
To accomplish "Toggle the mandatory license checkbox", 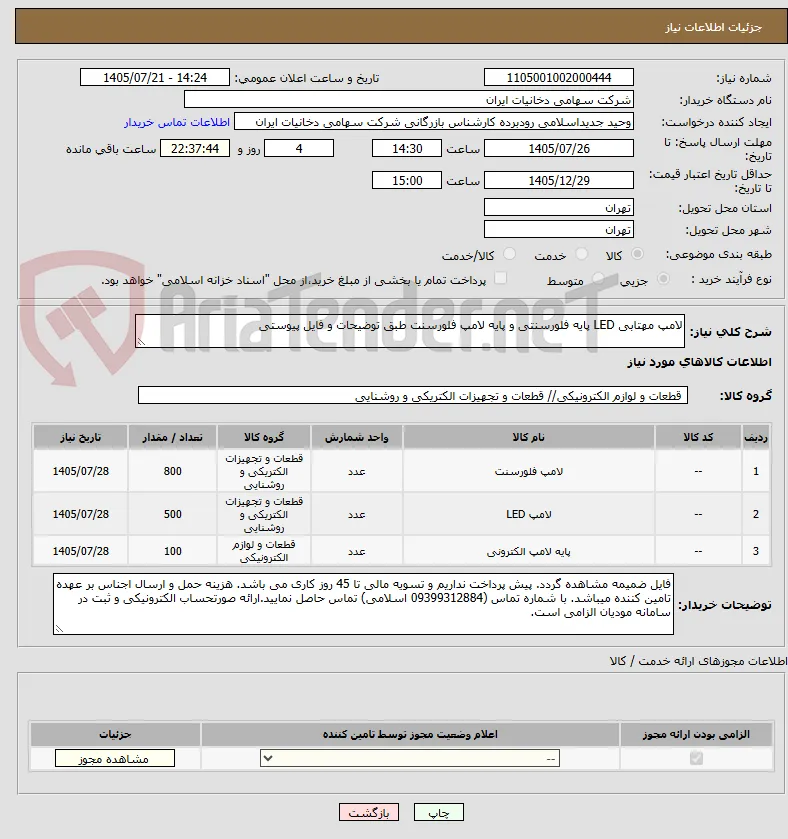I will coord(696,758).
